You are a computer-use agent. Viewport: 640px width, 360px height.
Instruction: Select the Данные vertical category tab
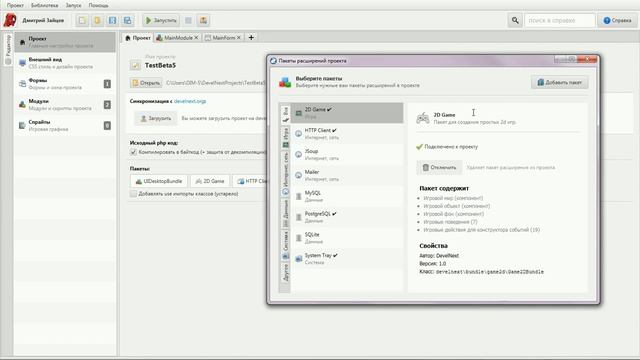tap(285, 214)
